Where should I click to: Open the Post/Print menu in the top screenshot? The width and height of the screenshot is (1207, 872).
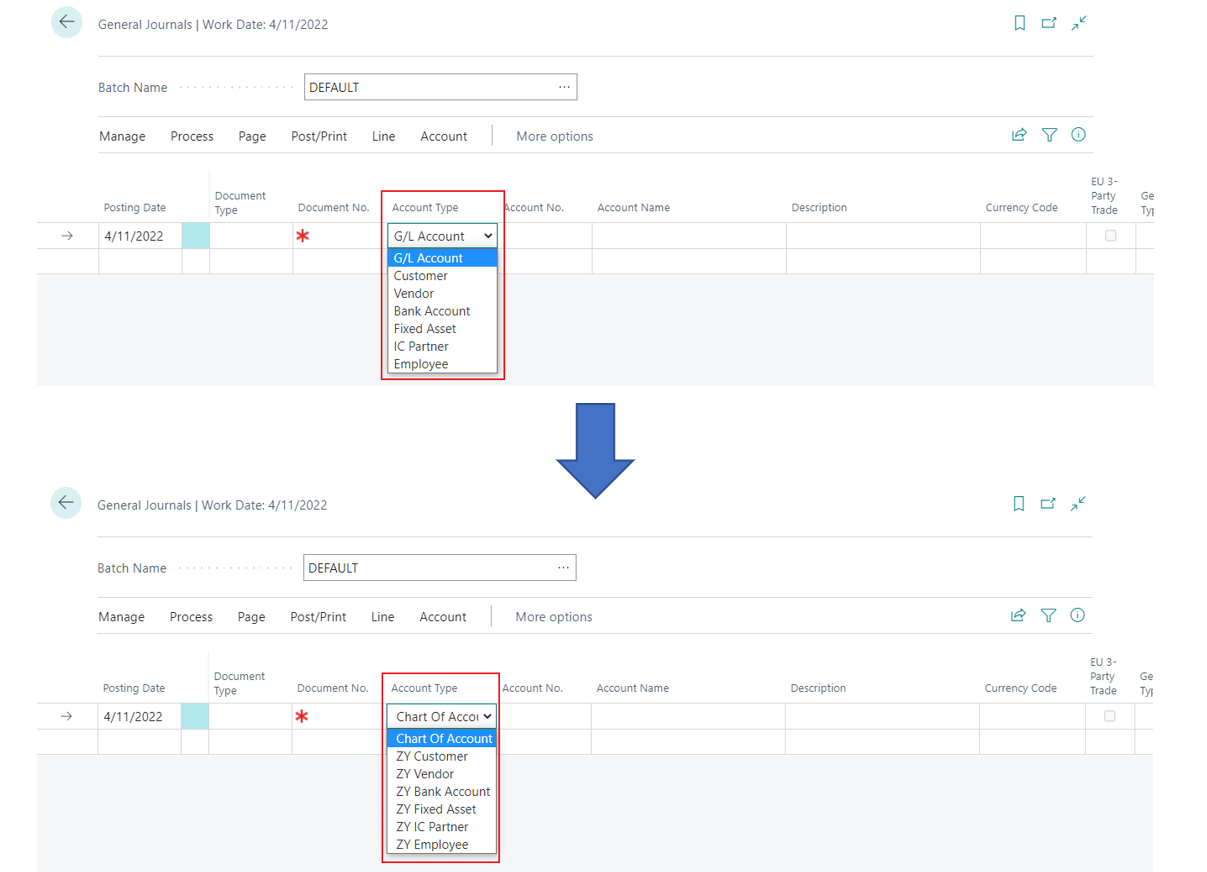[x=319, y=136]
